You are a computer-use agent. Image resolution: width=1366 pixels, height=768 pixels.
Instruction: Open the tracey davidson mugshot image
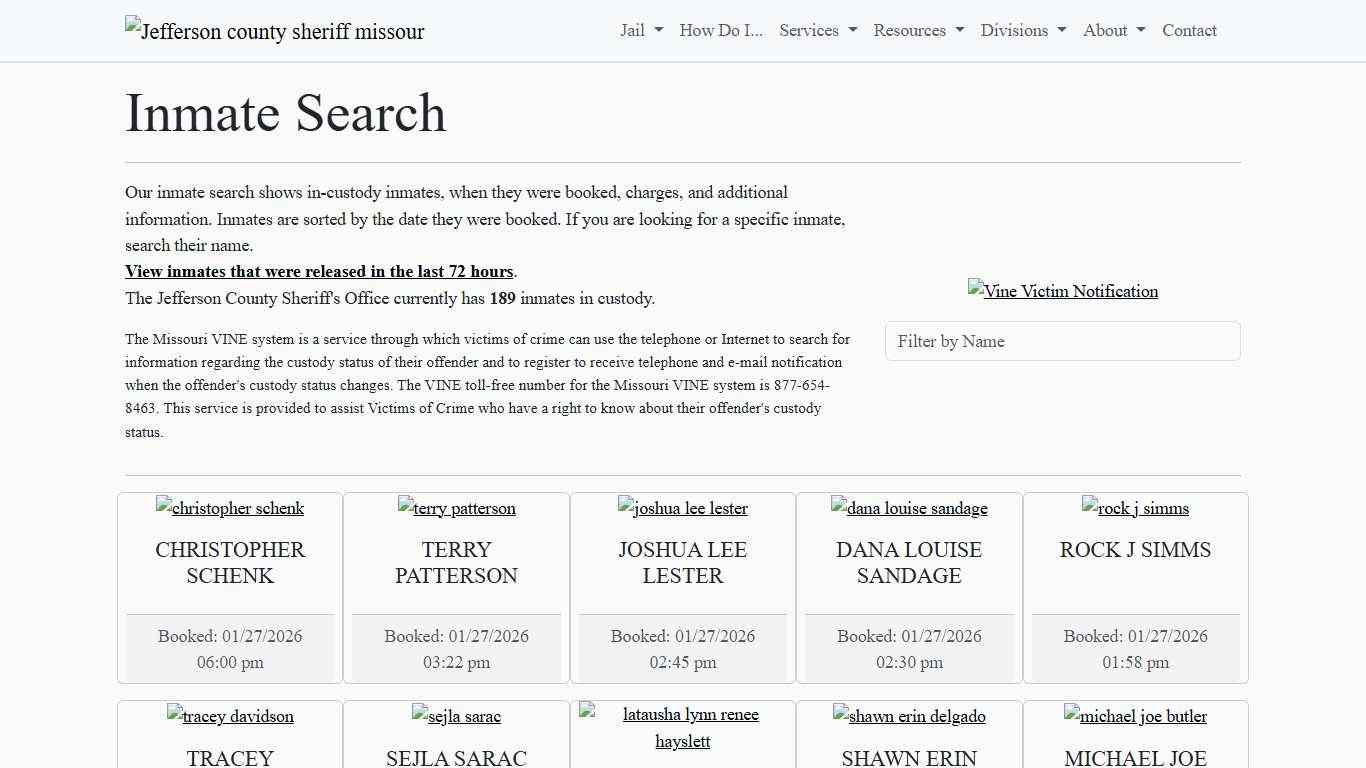[230, 716]
